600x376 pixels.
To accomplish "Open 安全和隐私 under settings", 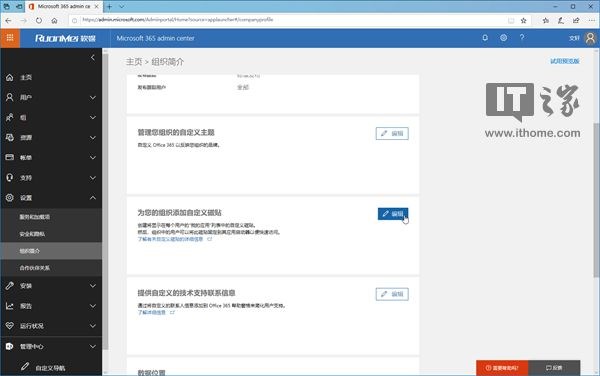I will [51, 234].
